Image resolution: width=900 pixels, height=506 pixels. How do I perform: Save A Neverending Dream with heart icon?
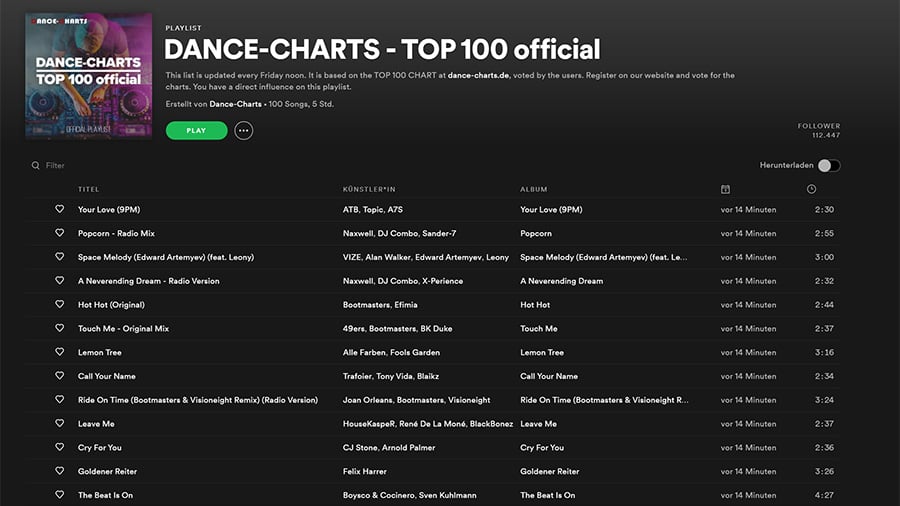[x=60, y=281]
